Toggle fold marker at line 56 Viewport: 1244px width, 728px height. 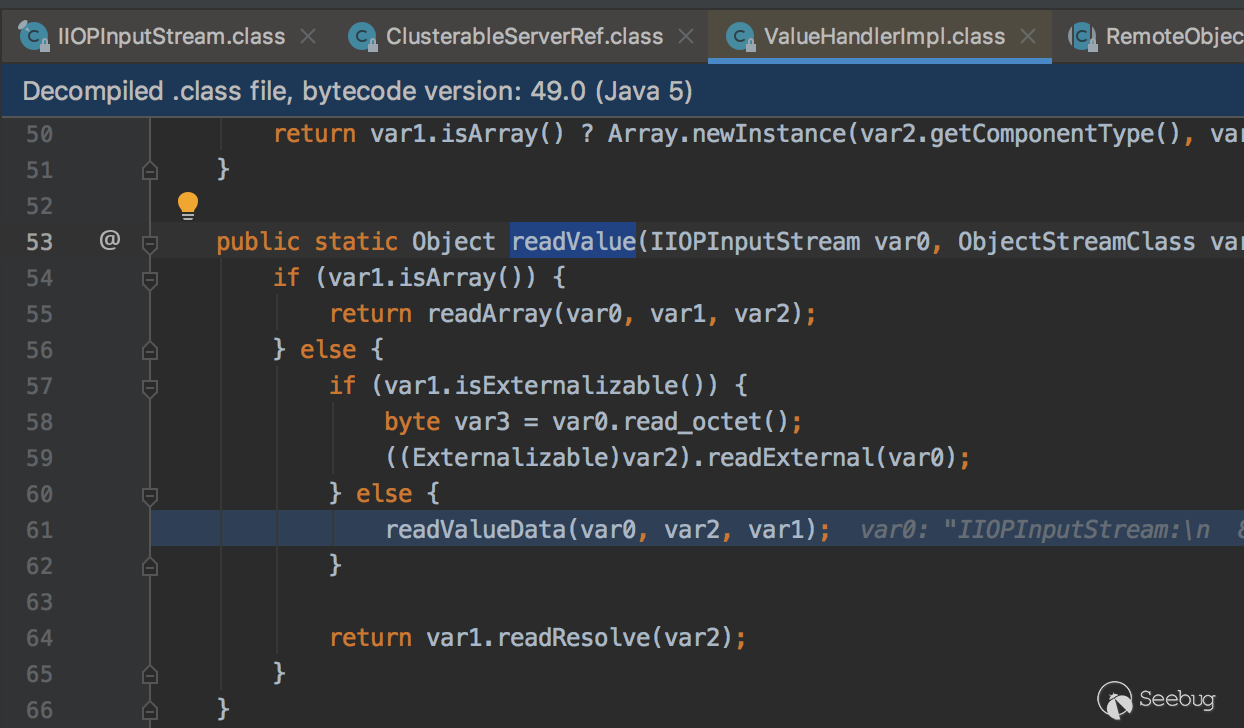(x=150, y=350)
